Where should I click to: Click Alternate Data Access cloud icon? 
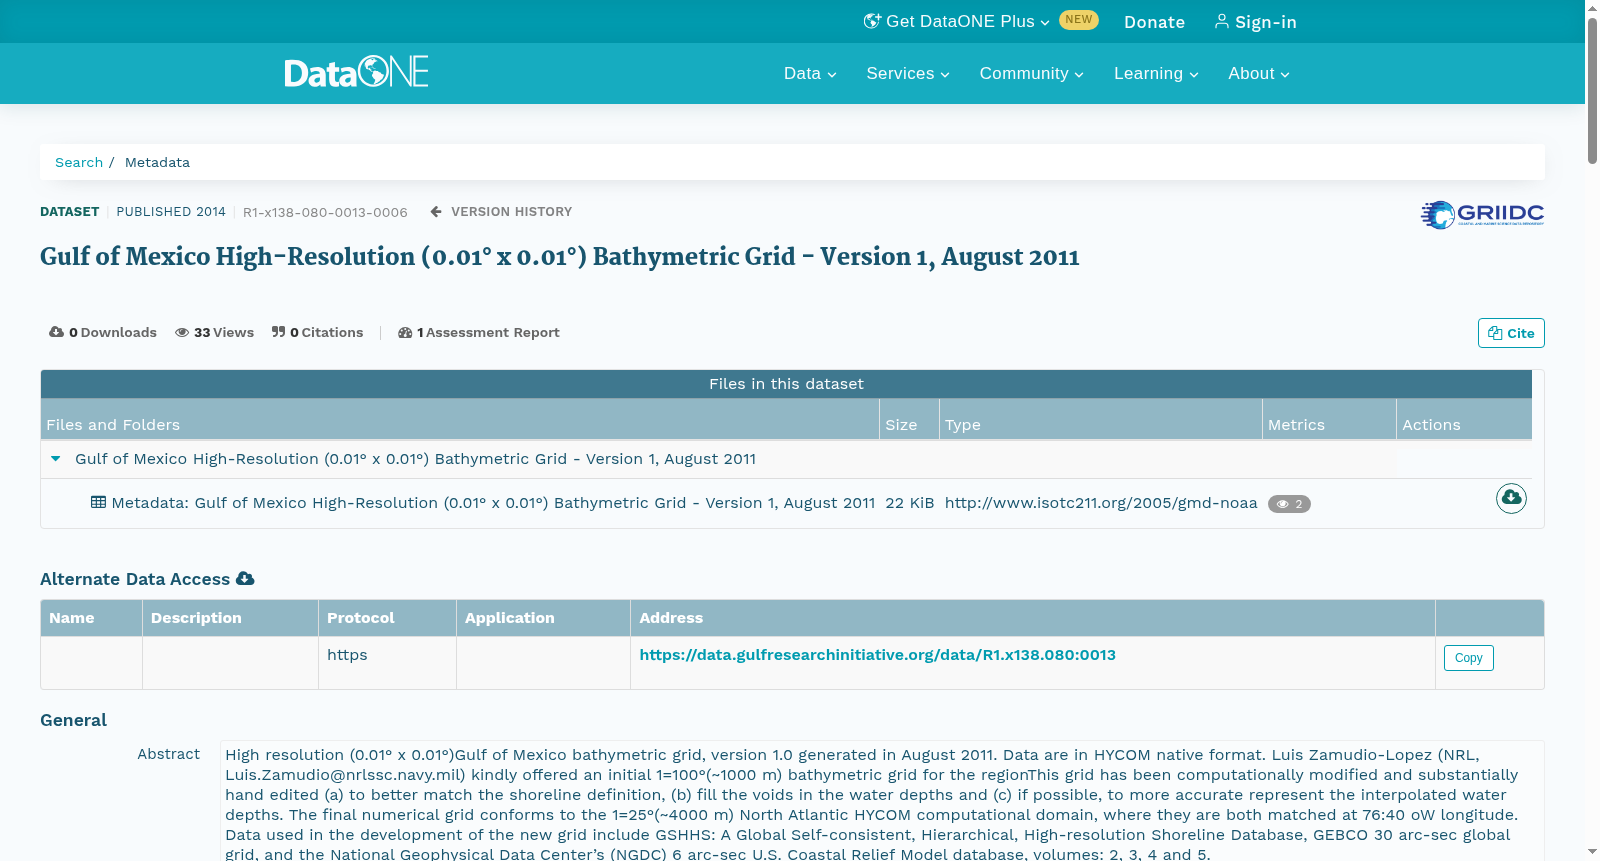point(245,579)
